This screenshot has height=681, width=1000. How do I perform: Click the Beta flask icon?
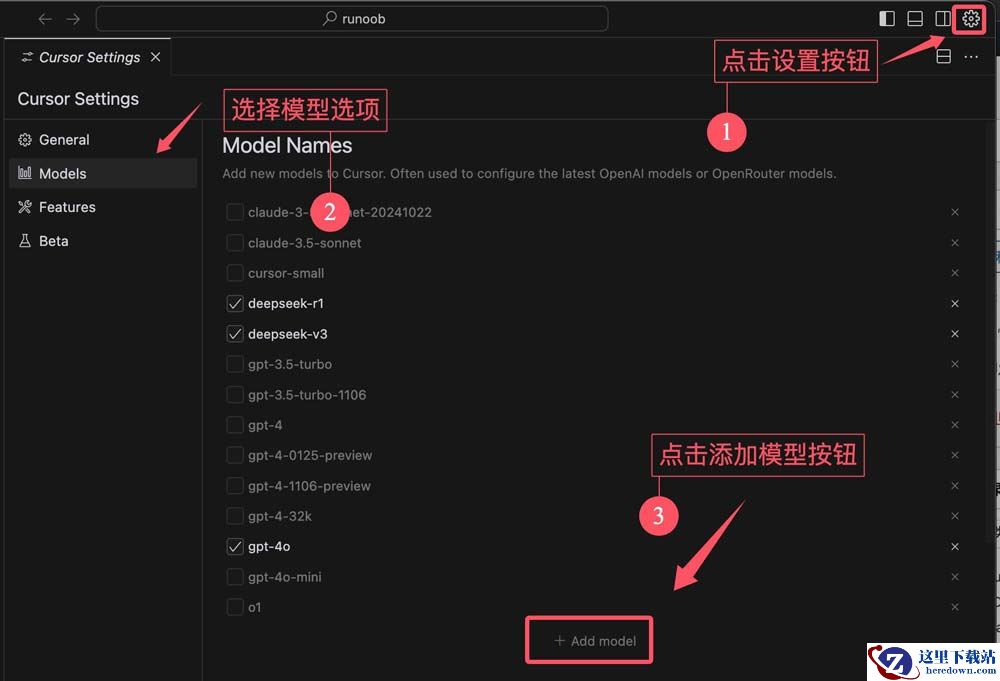[25, 240]
